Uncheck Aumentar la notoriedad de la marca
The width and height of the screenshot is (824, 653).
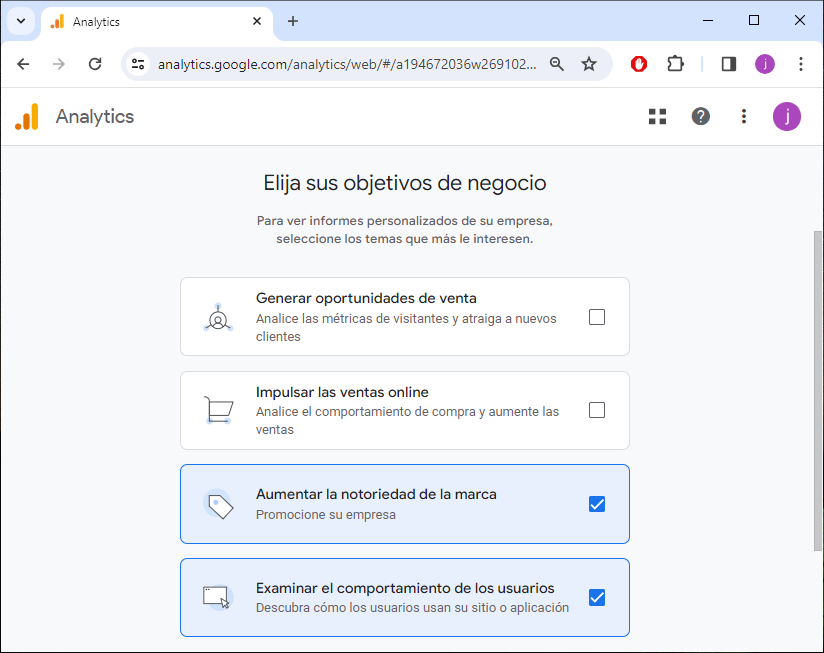tap(597, 504)
